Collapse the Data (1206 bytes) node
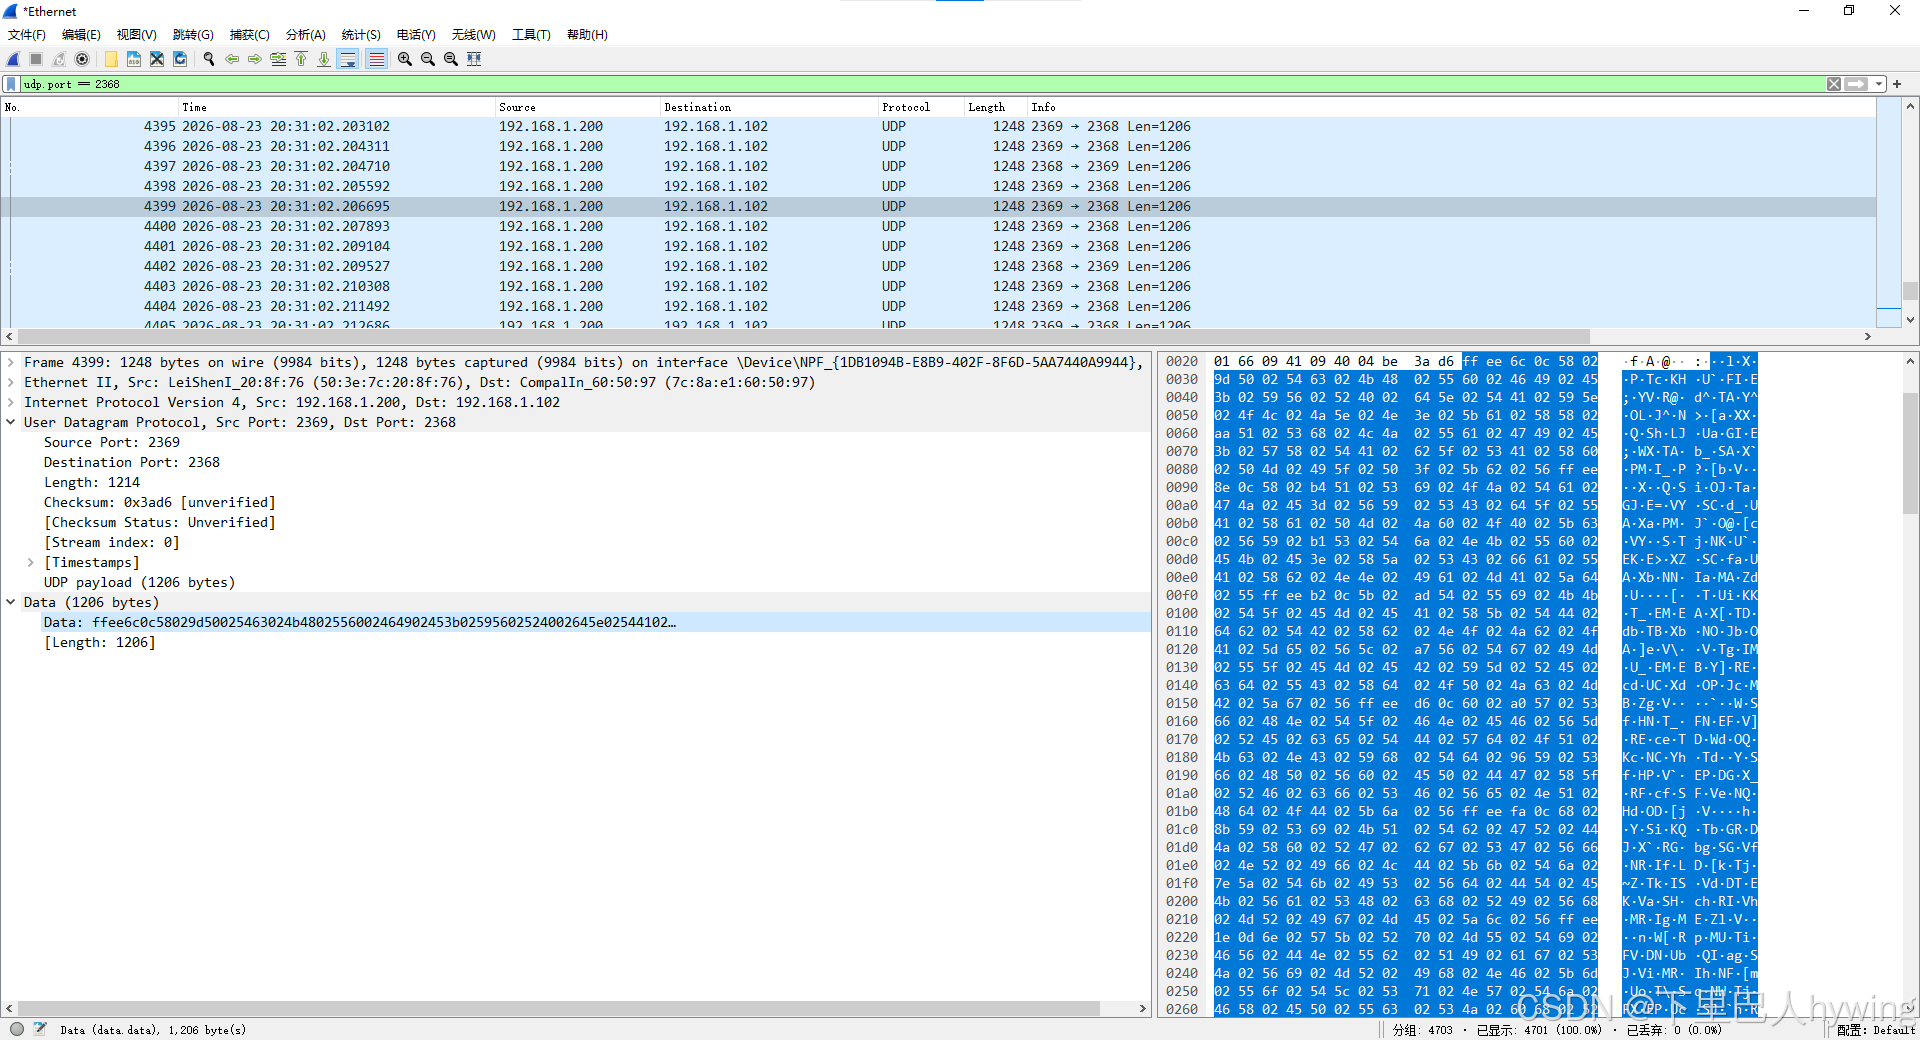Viewport: 1920px width, 1040px height. pos(11,602)
